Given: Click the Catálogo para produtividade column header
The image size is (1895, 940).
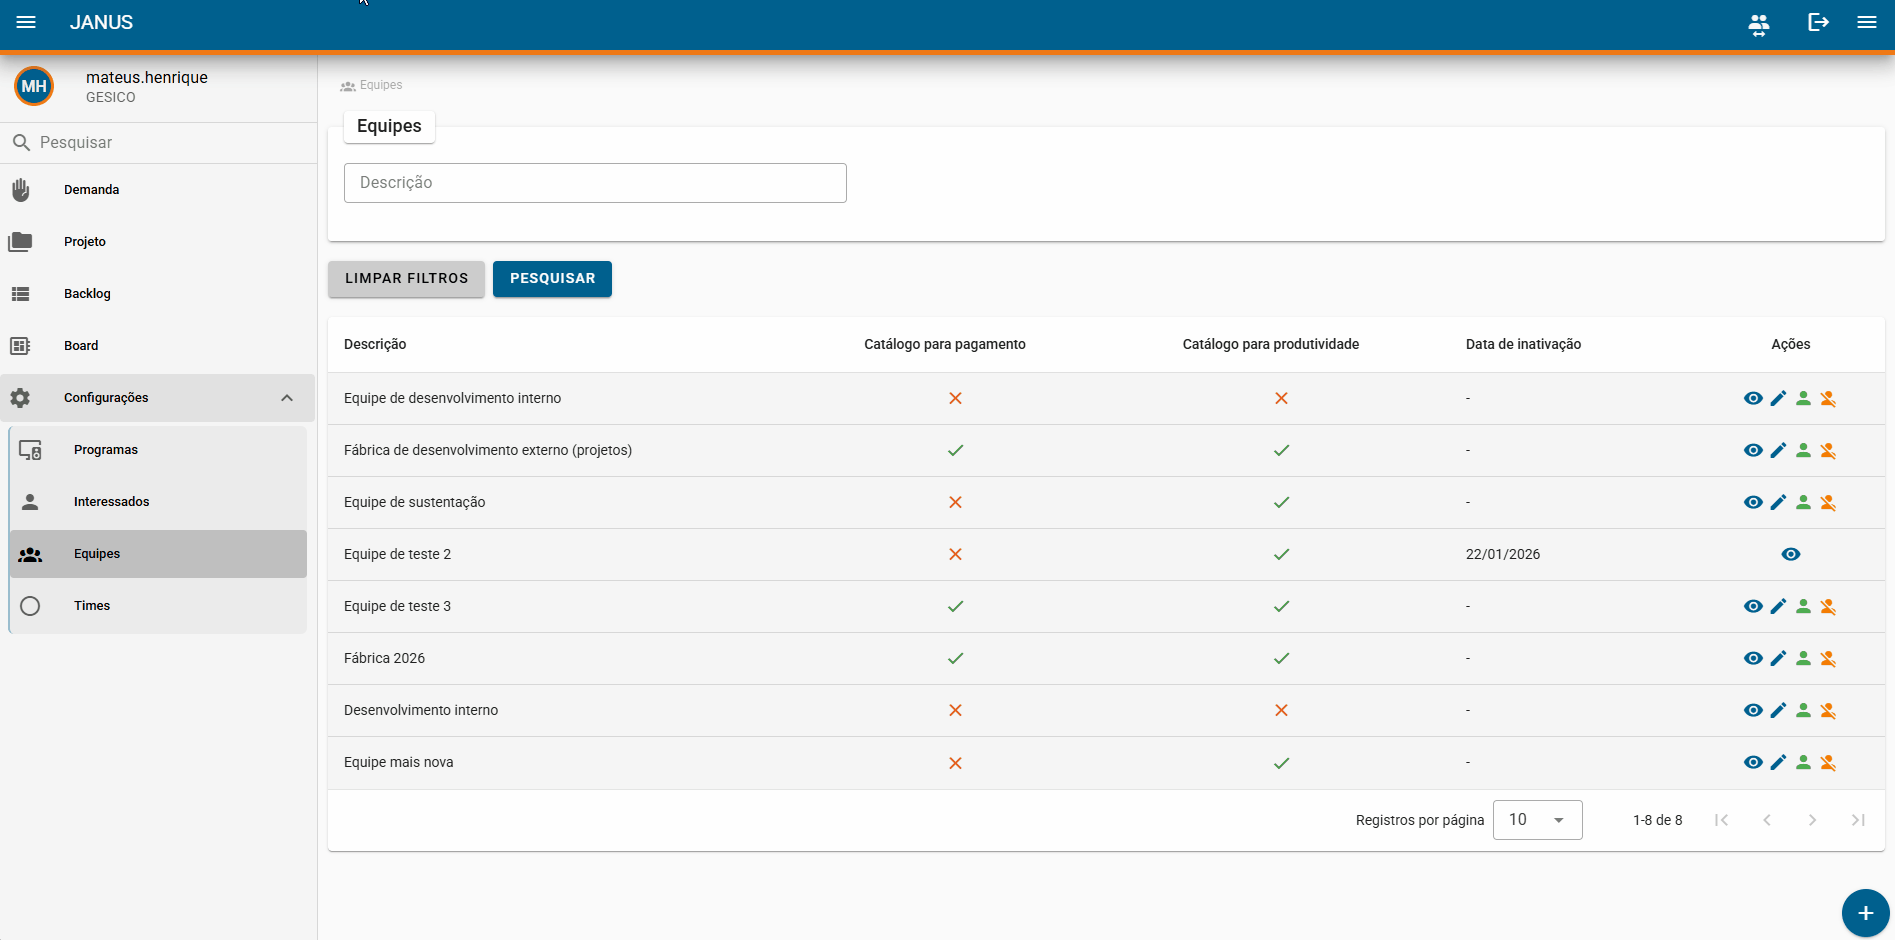Looking at the screenshot, I should [1271, 344].
